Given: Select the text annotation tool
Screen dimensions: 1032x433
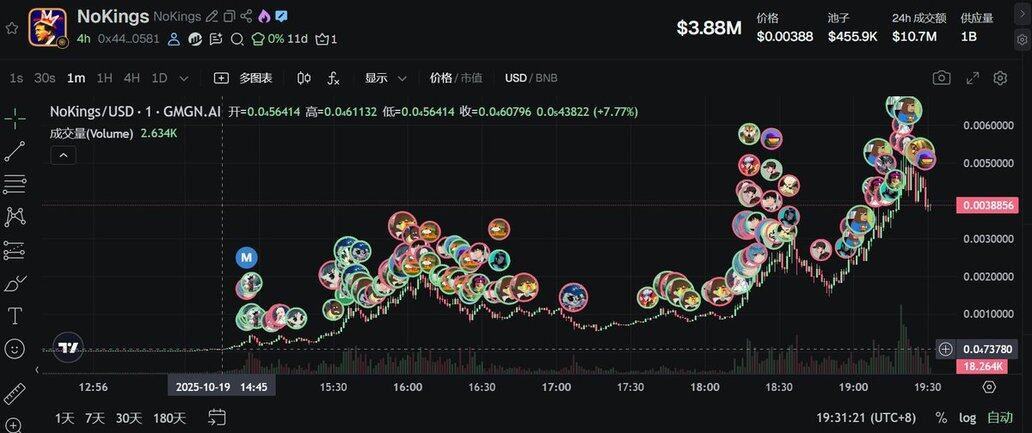Looking at the screenshot, I should pos(15,316).
